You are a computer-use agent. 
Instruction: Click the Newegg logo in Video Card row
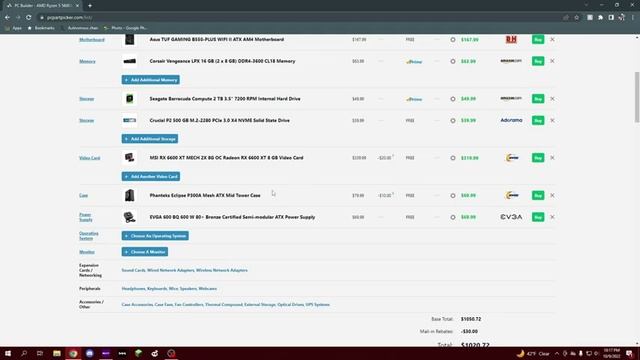click(x=512, y=158)
